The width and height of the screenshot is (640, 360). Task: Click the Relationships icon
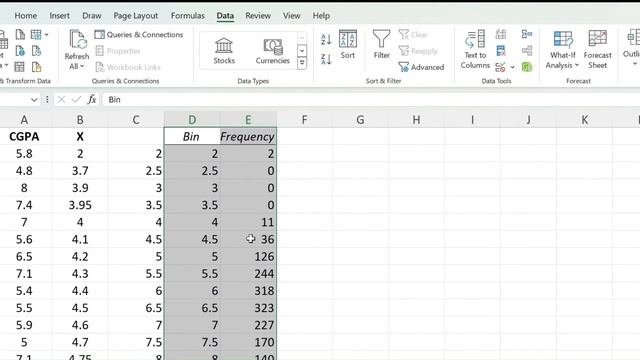(x=527, y=51)
